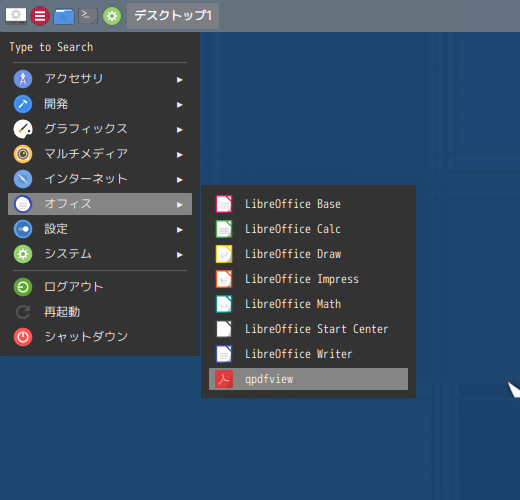This screenshot has height=500, width=520.
Task: Click the Type to Search field
Action: (100, 47)
